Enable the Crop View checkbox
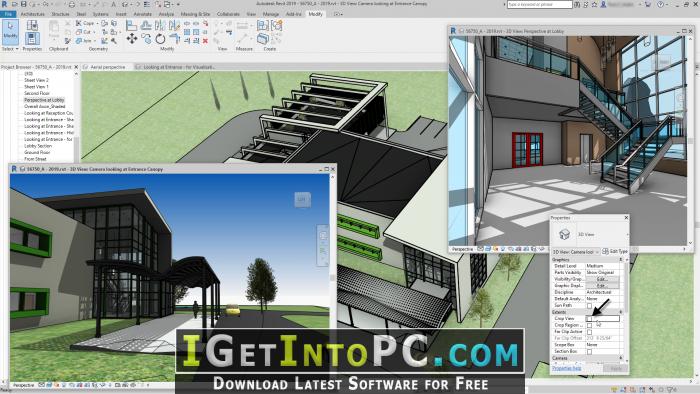This screenshot has height=394, width=700. (589, 319)
